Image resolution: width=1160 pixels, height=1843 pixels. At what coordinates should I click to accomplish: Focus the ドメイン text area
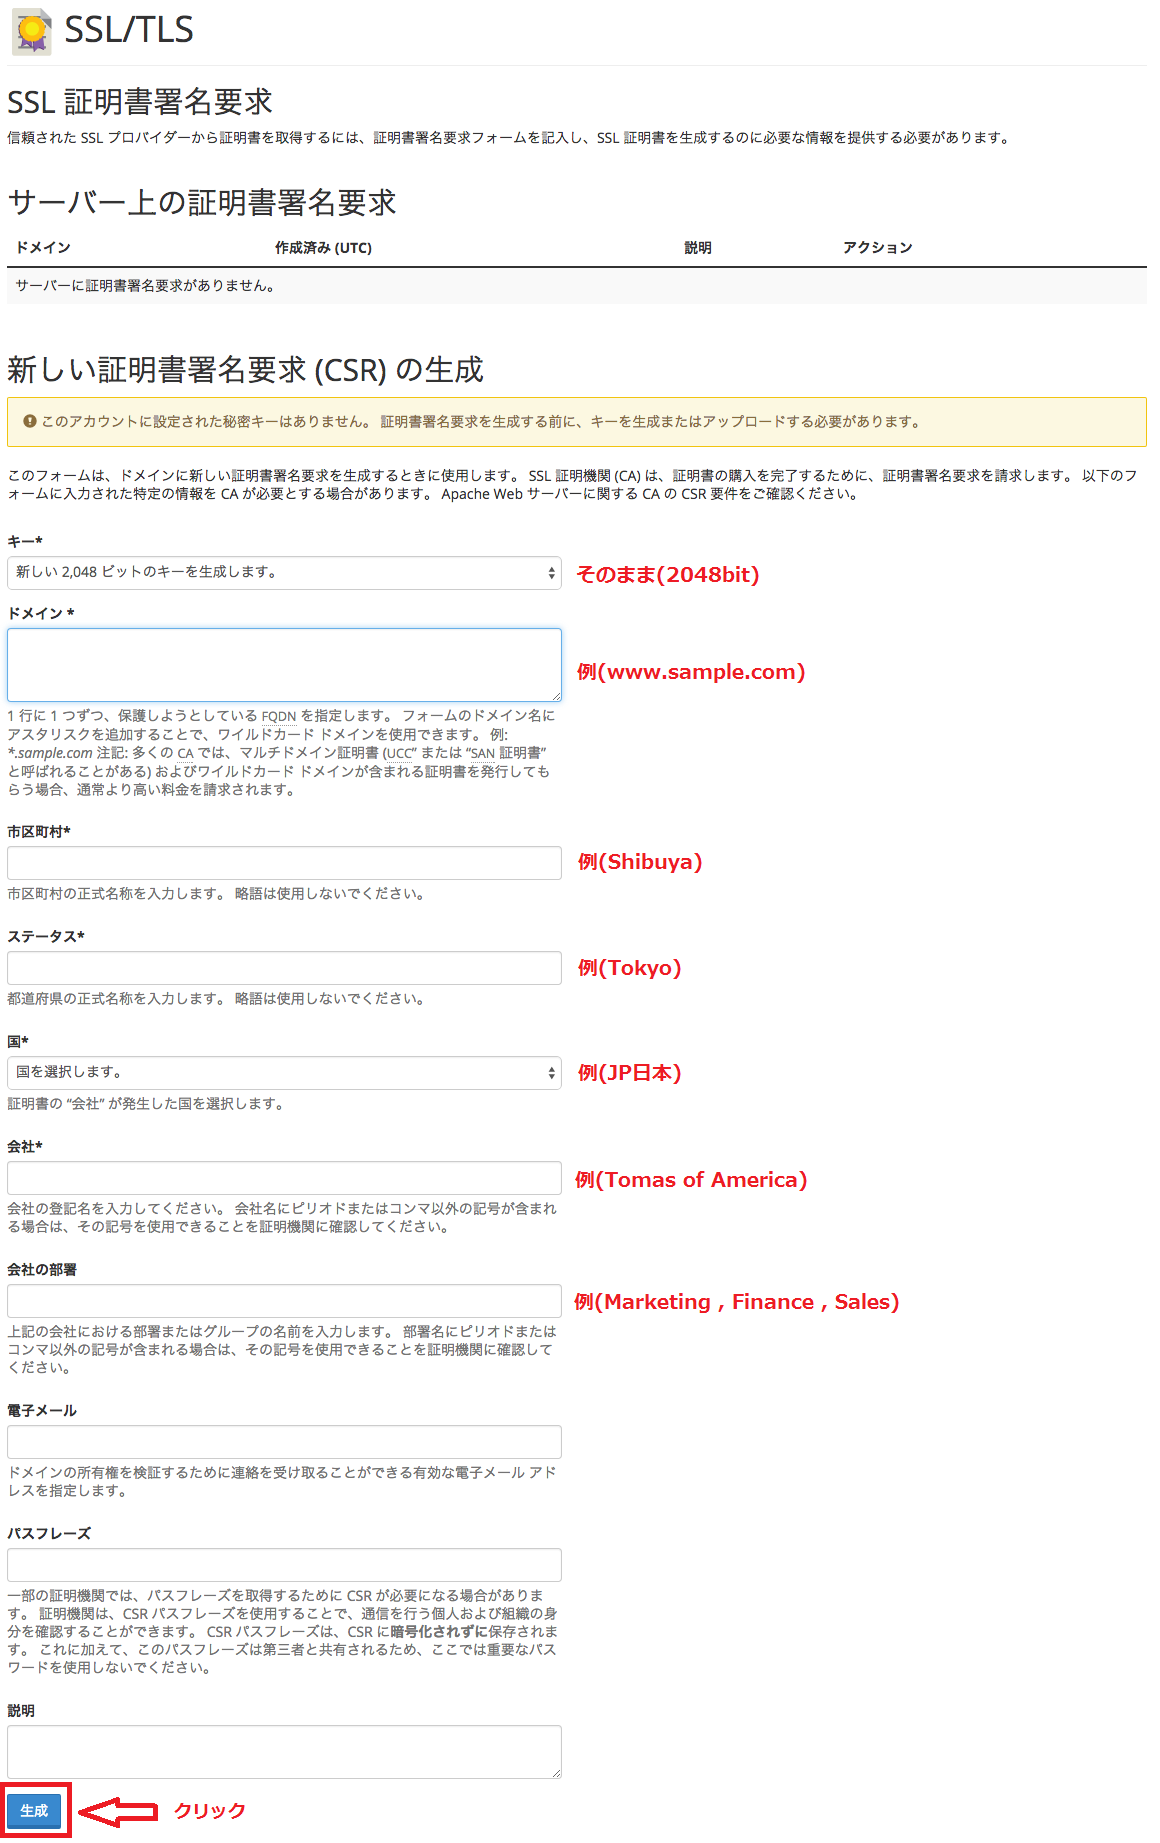tap(284, 665)
